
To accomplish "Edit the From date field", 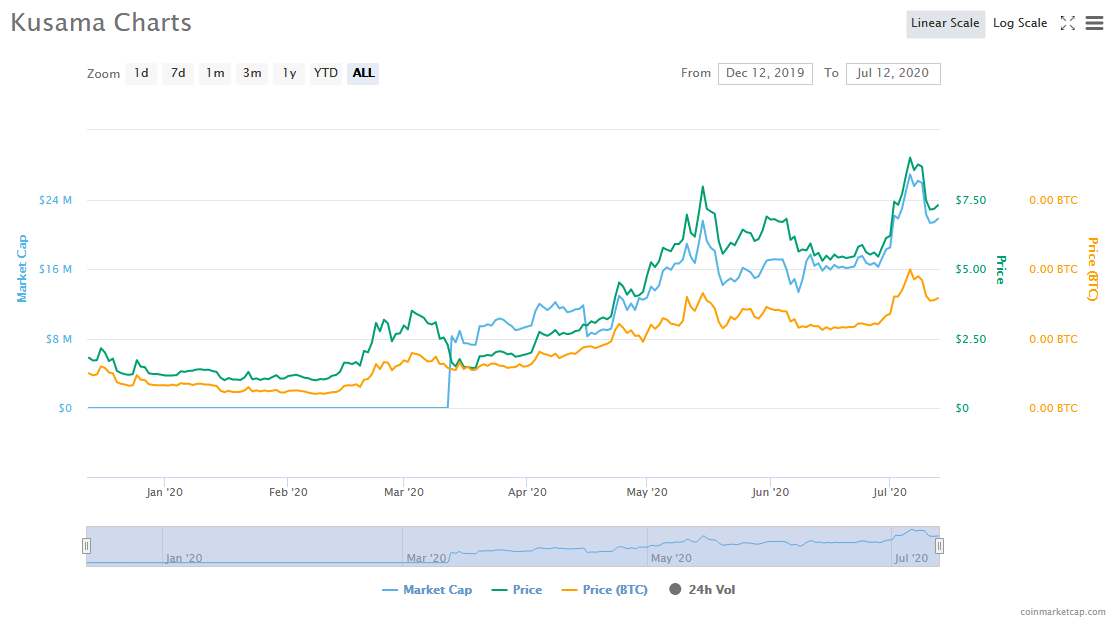I will click(x=765, y=73).
